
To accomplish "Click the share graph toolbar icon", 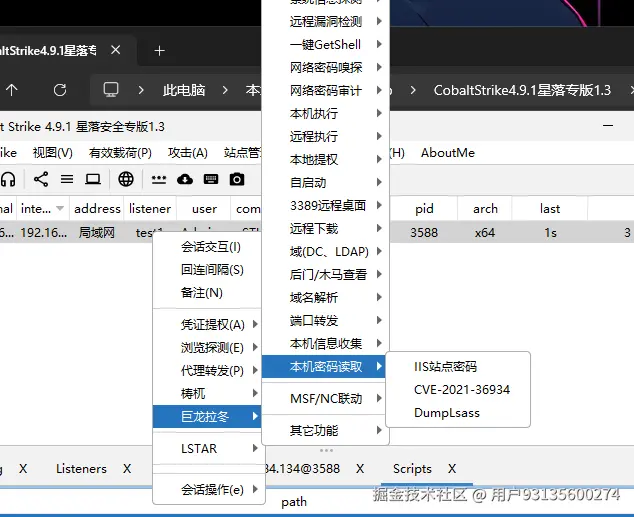I will (41, 179).
